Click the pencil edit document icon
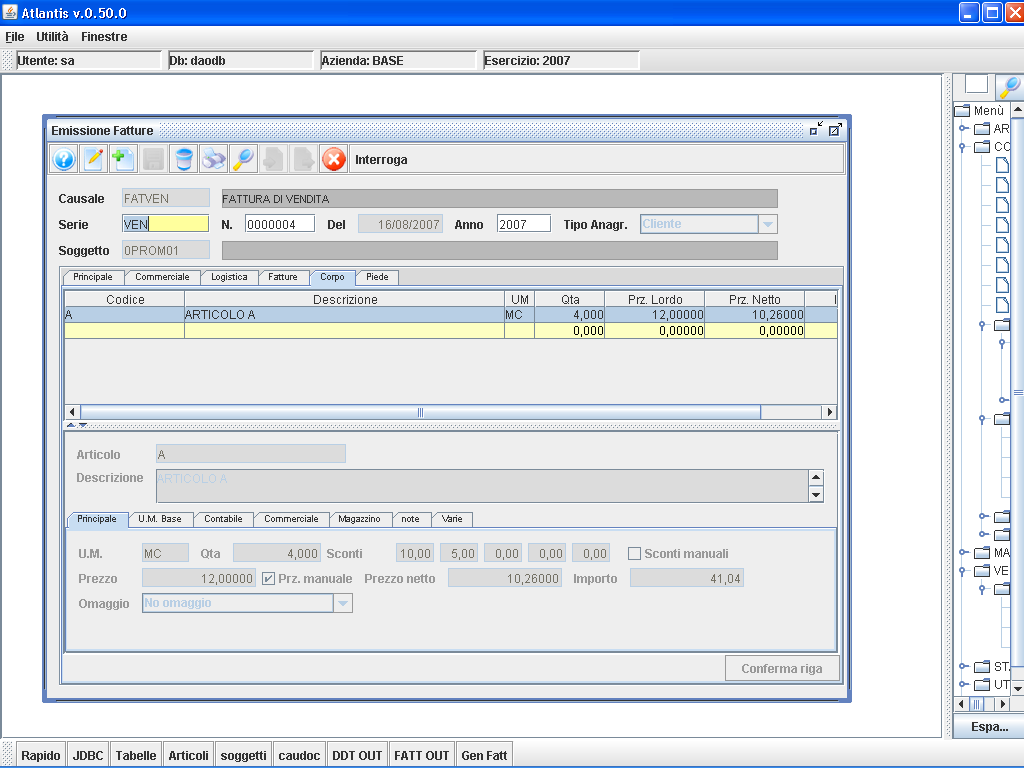Image resolution: width=1024 pixels, height=768 pixels. coord(93,159)
